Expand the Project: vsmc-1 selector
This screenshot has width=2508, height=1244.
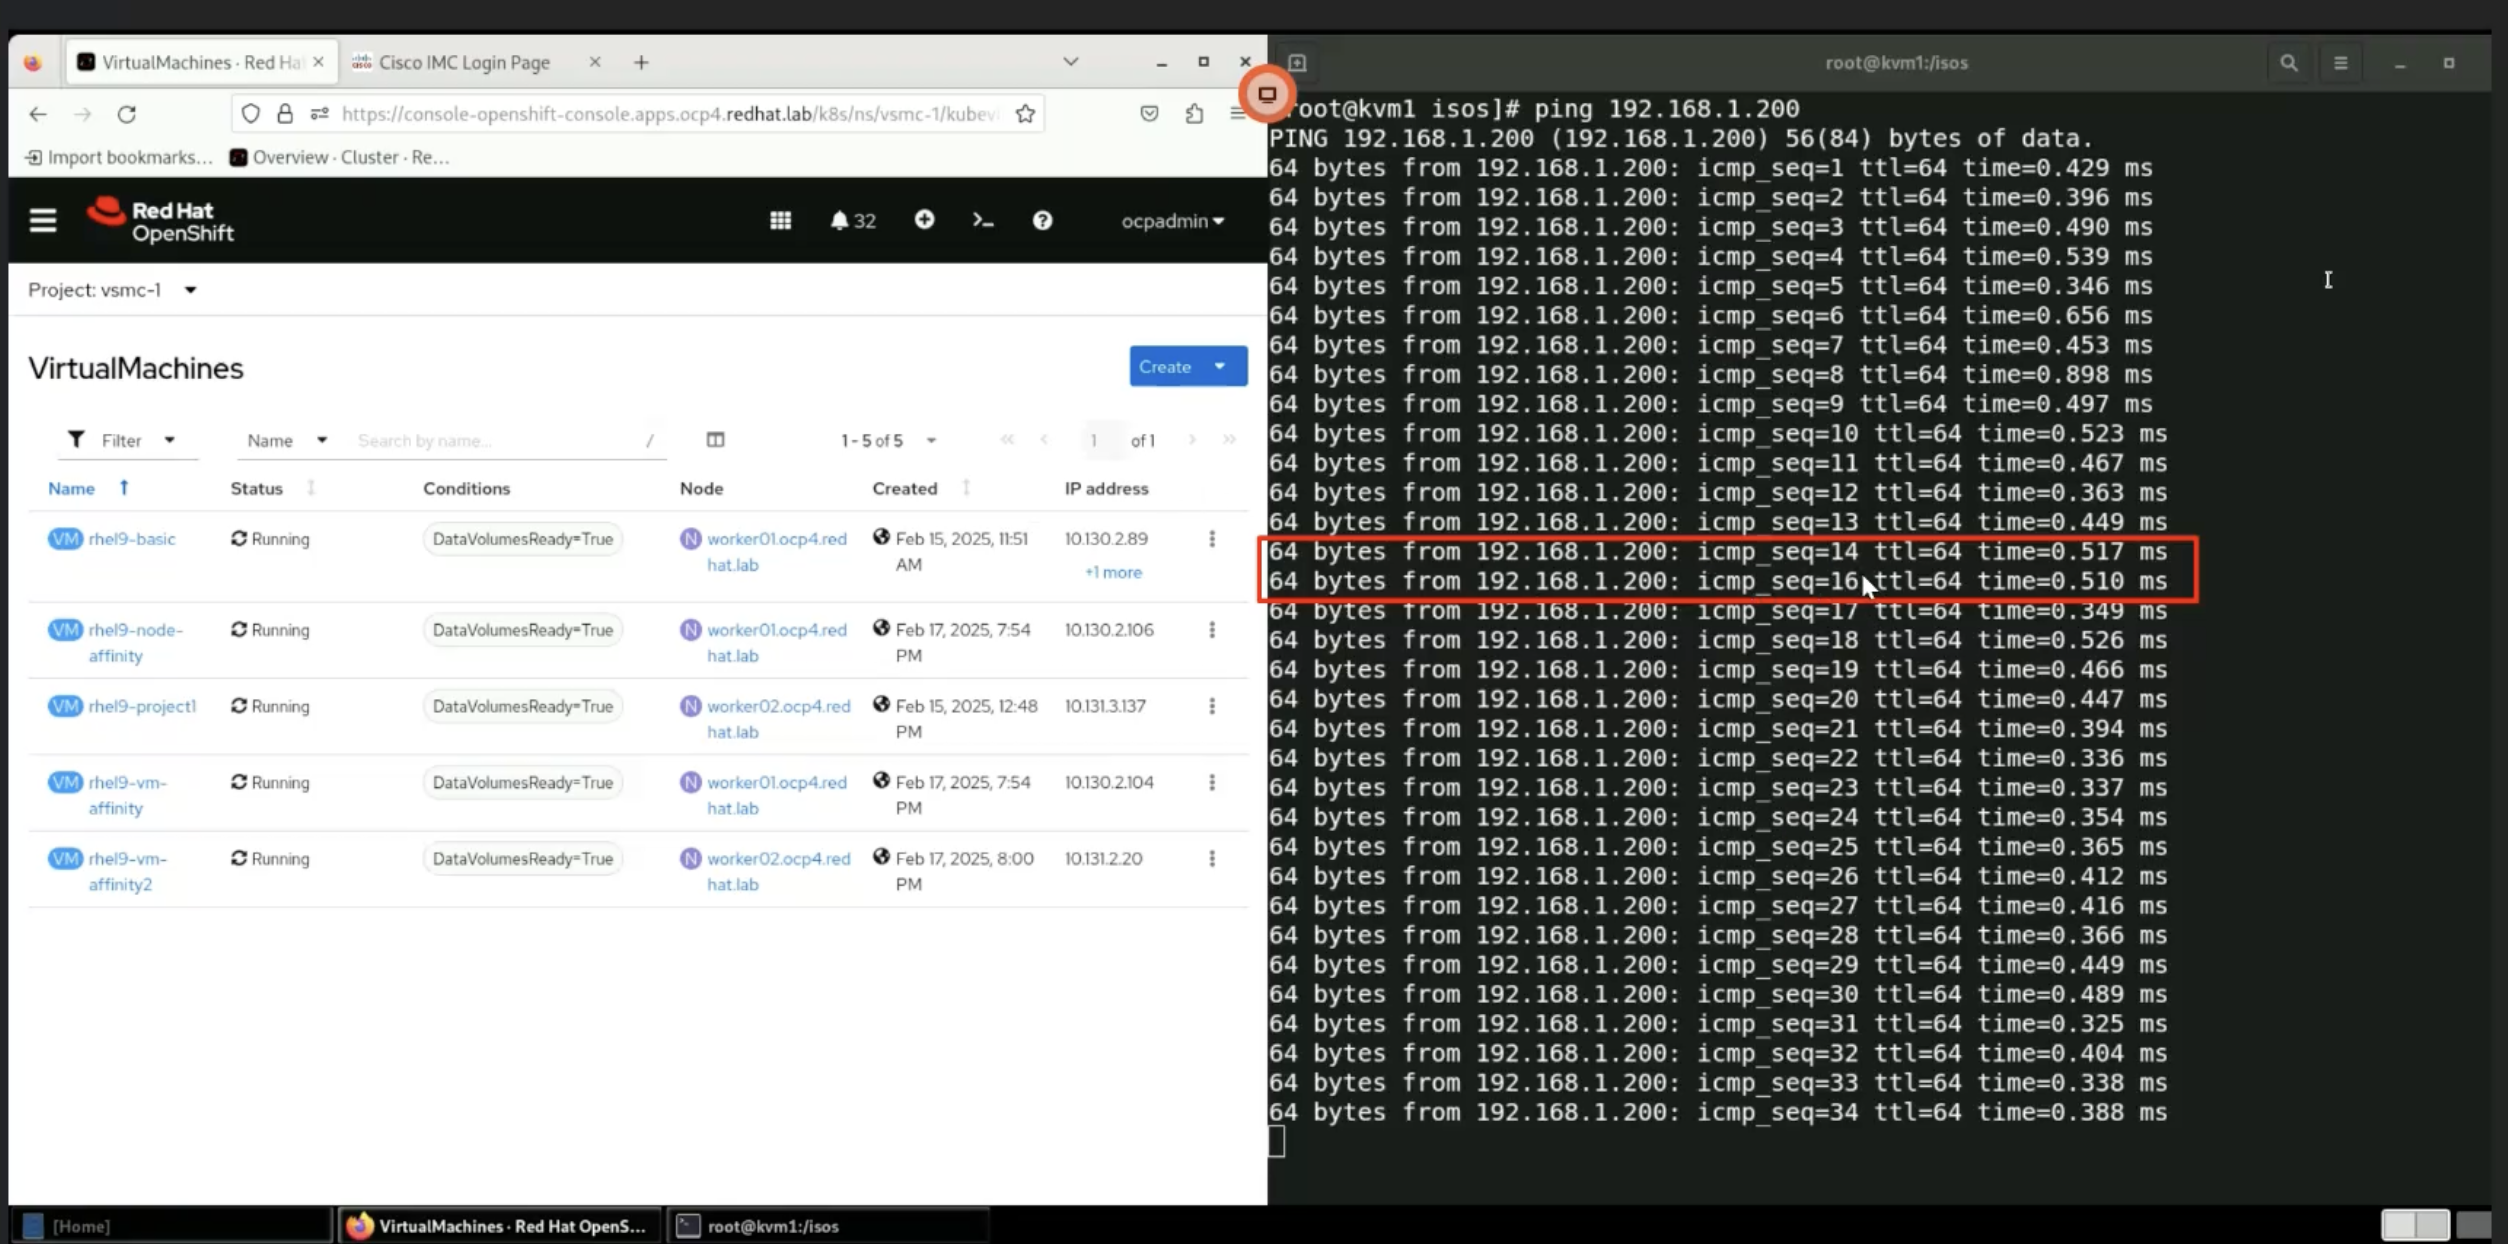(112, 290)
